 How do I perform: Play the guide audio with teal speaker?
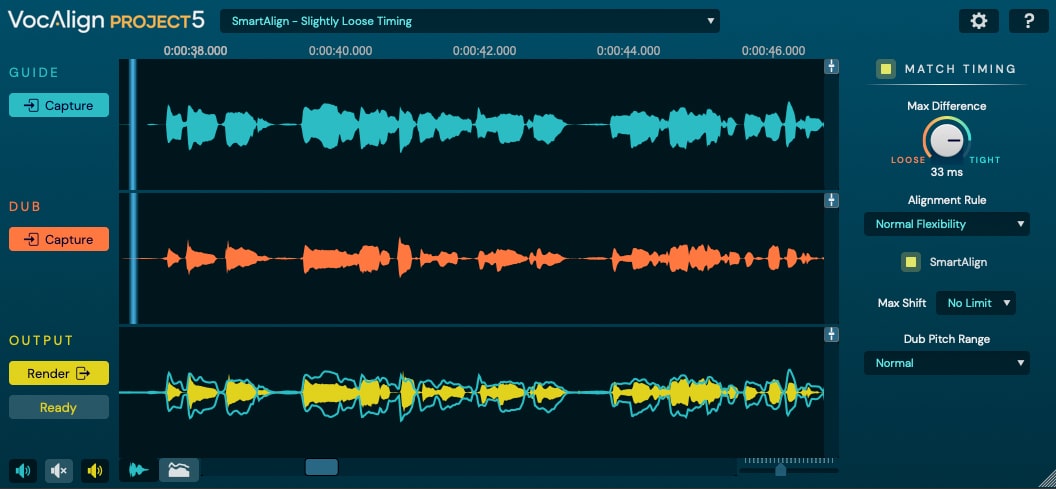point(22,470)
